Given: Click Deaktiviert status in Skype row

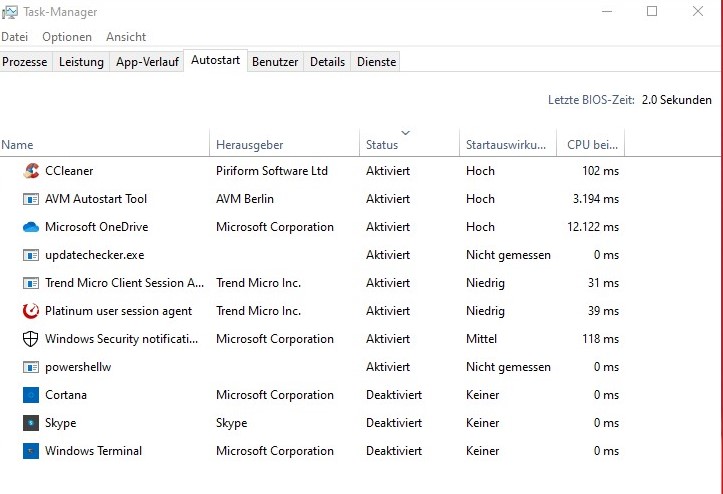Looking at the screenshot, I should [x=394, y=423].
